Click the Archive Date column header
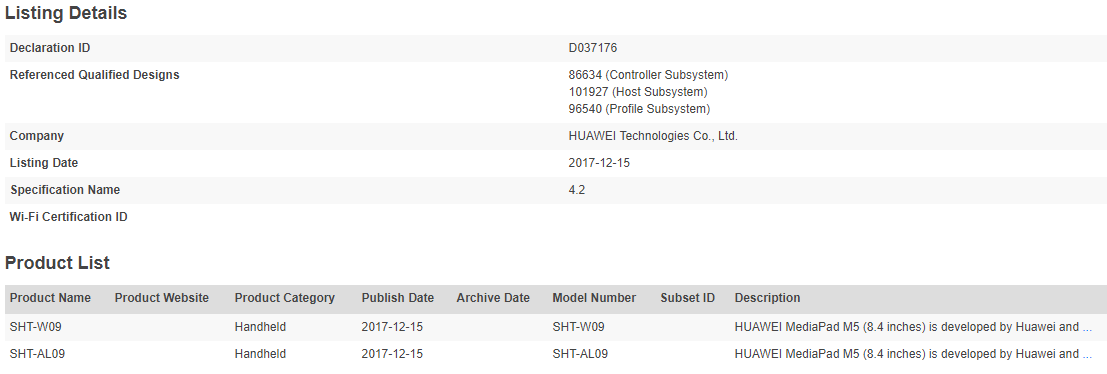This screenshot has height=374, width=1107. click(493, 298)
